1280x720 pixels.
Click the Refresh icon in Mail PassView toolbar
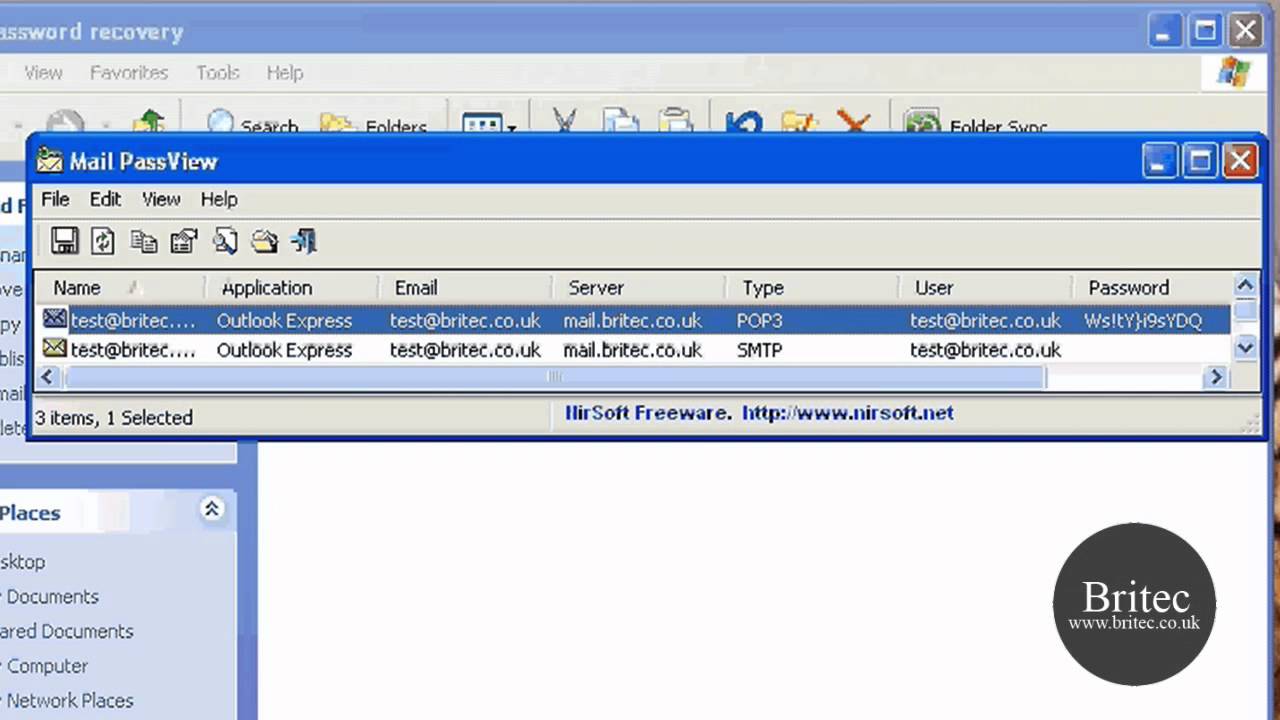click(102, 241)
